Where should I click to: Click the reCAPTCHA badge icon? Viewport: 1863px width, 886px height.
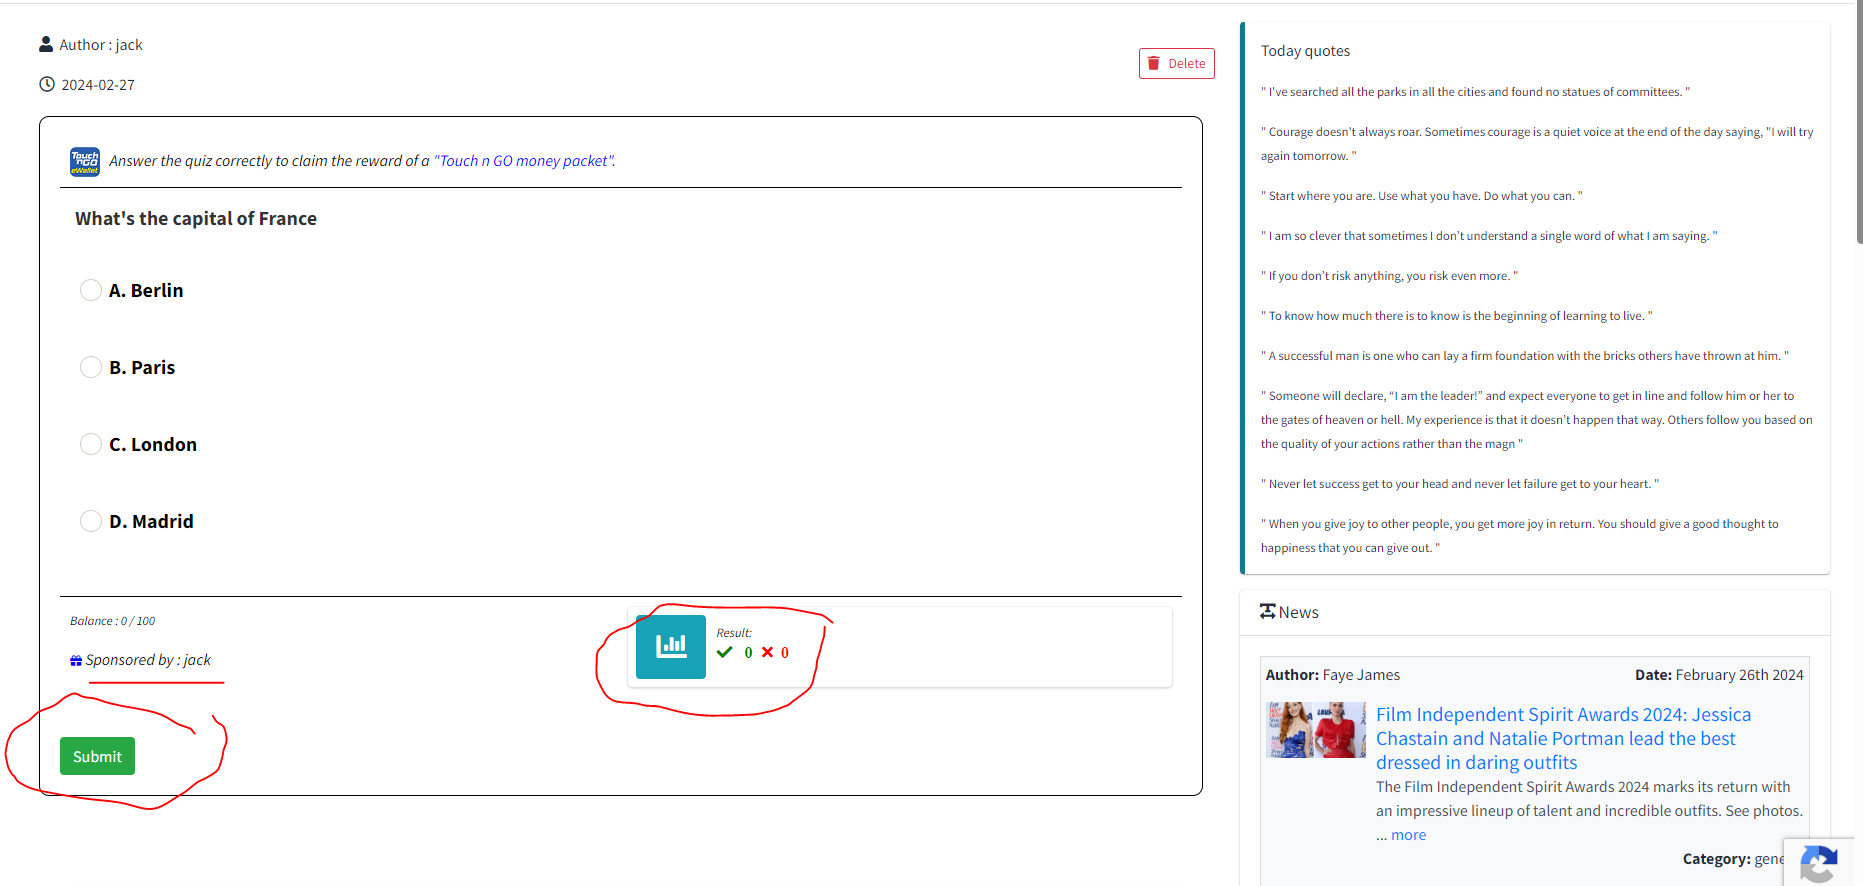(x=1819, y=863)
